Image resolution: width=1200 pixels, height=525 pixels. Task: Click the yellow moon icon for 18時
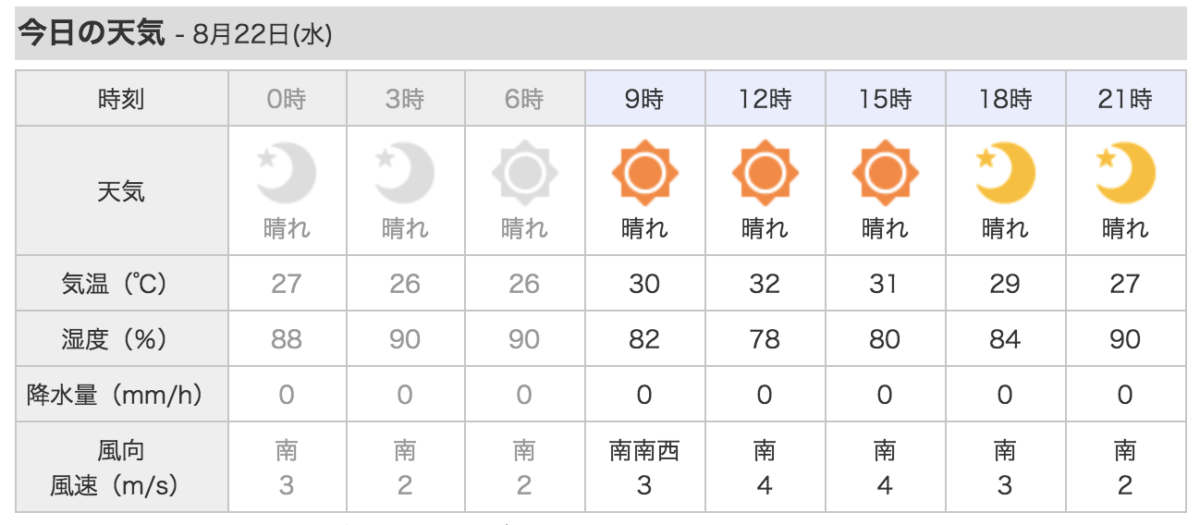coord(1005,174)
